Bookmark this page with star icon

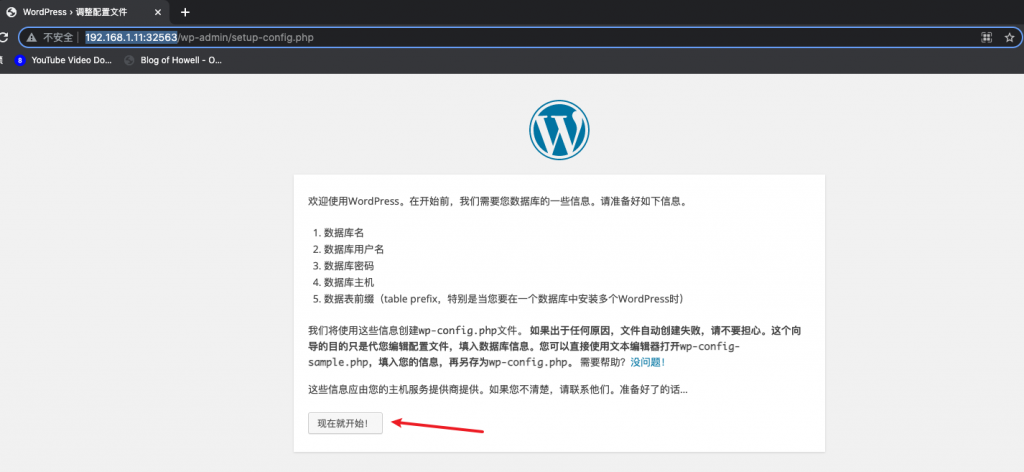(x=1009, y=38)
